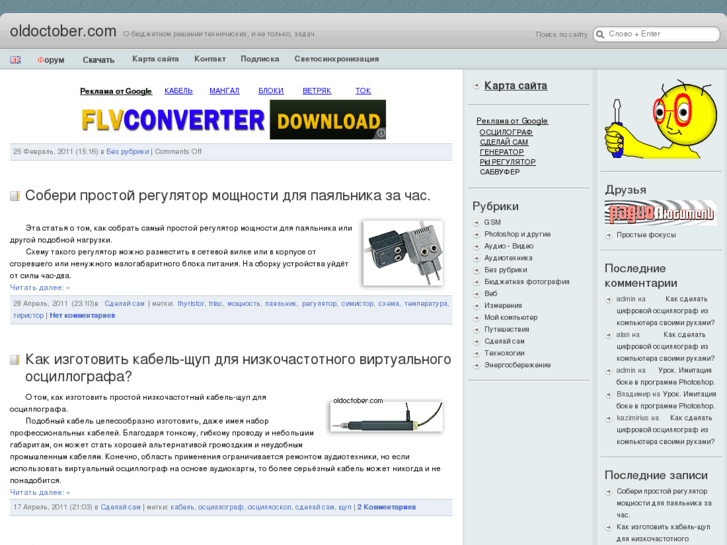
Task: Open the 'Контакт' menu item
Action: [x=210, y=59]
